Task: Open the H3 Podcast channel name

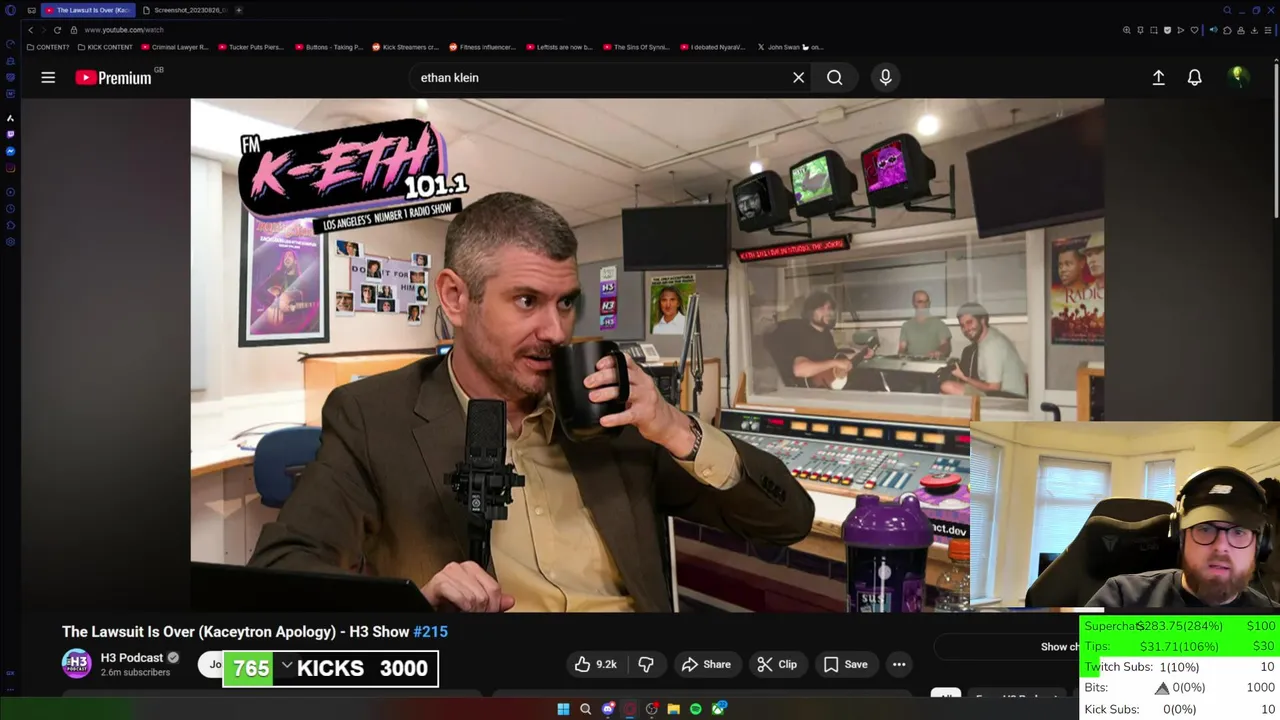Action: (x=132, y=657)
